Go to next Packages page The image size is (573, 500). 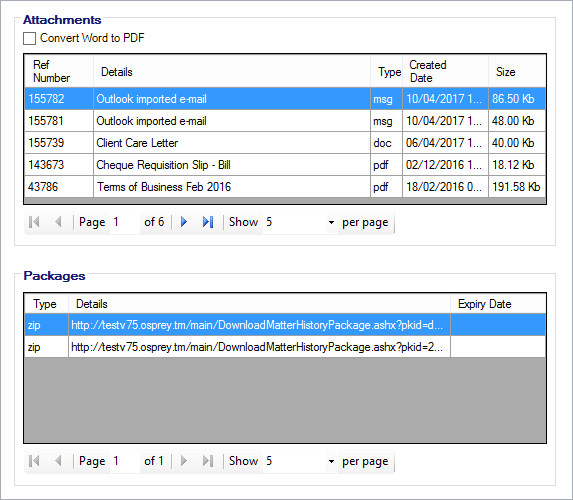184,461
